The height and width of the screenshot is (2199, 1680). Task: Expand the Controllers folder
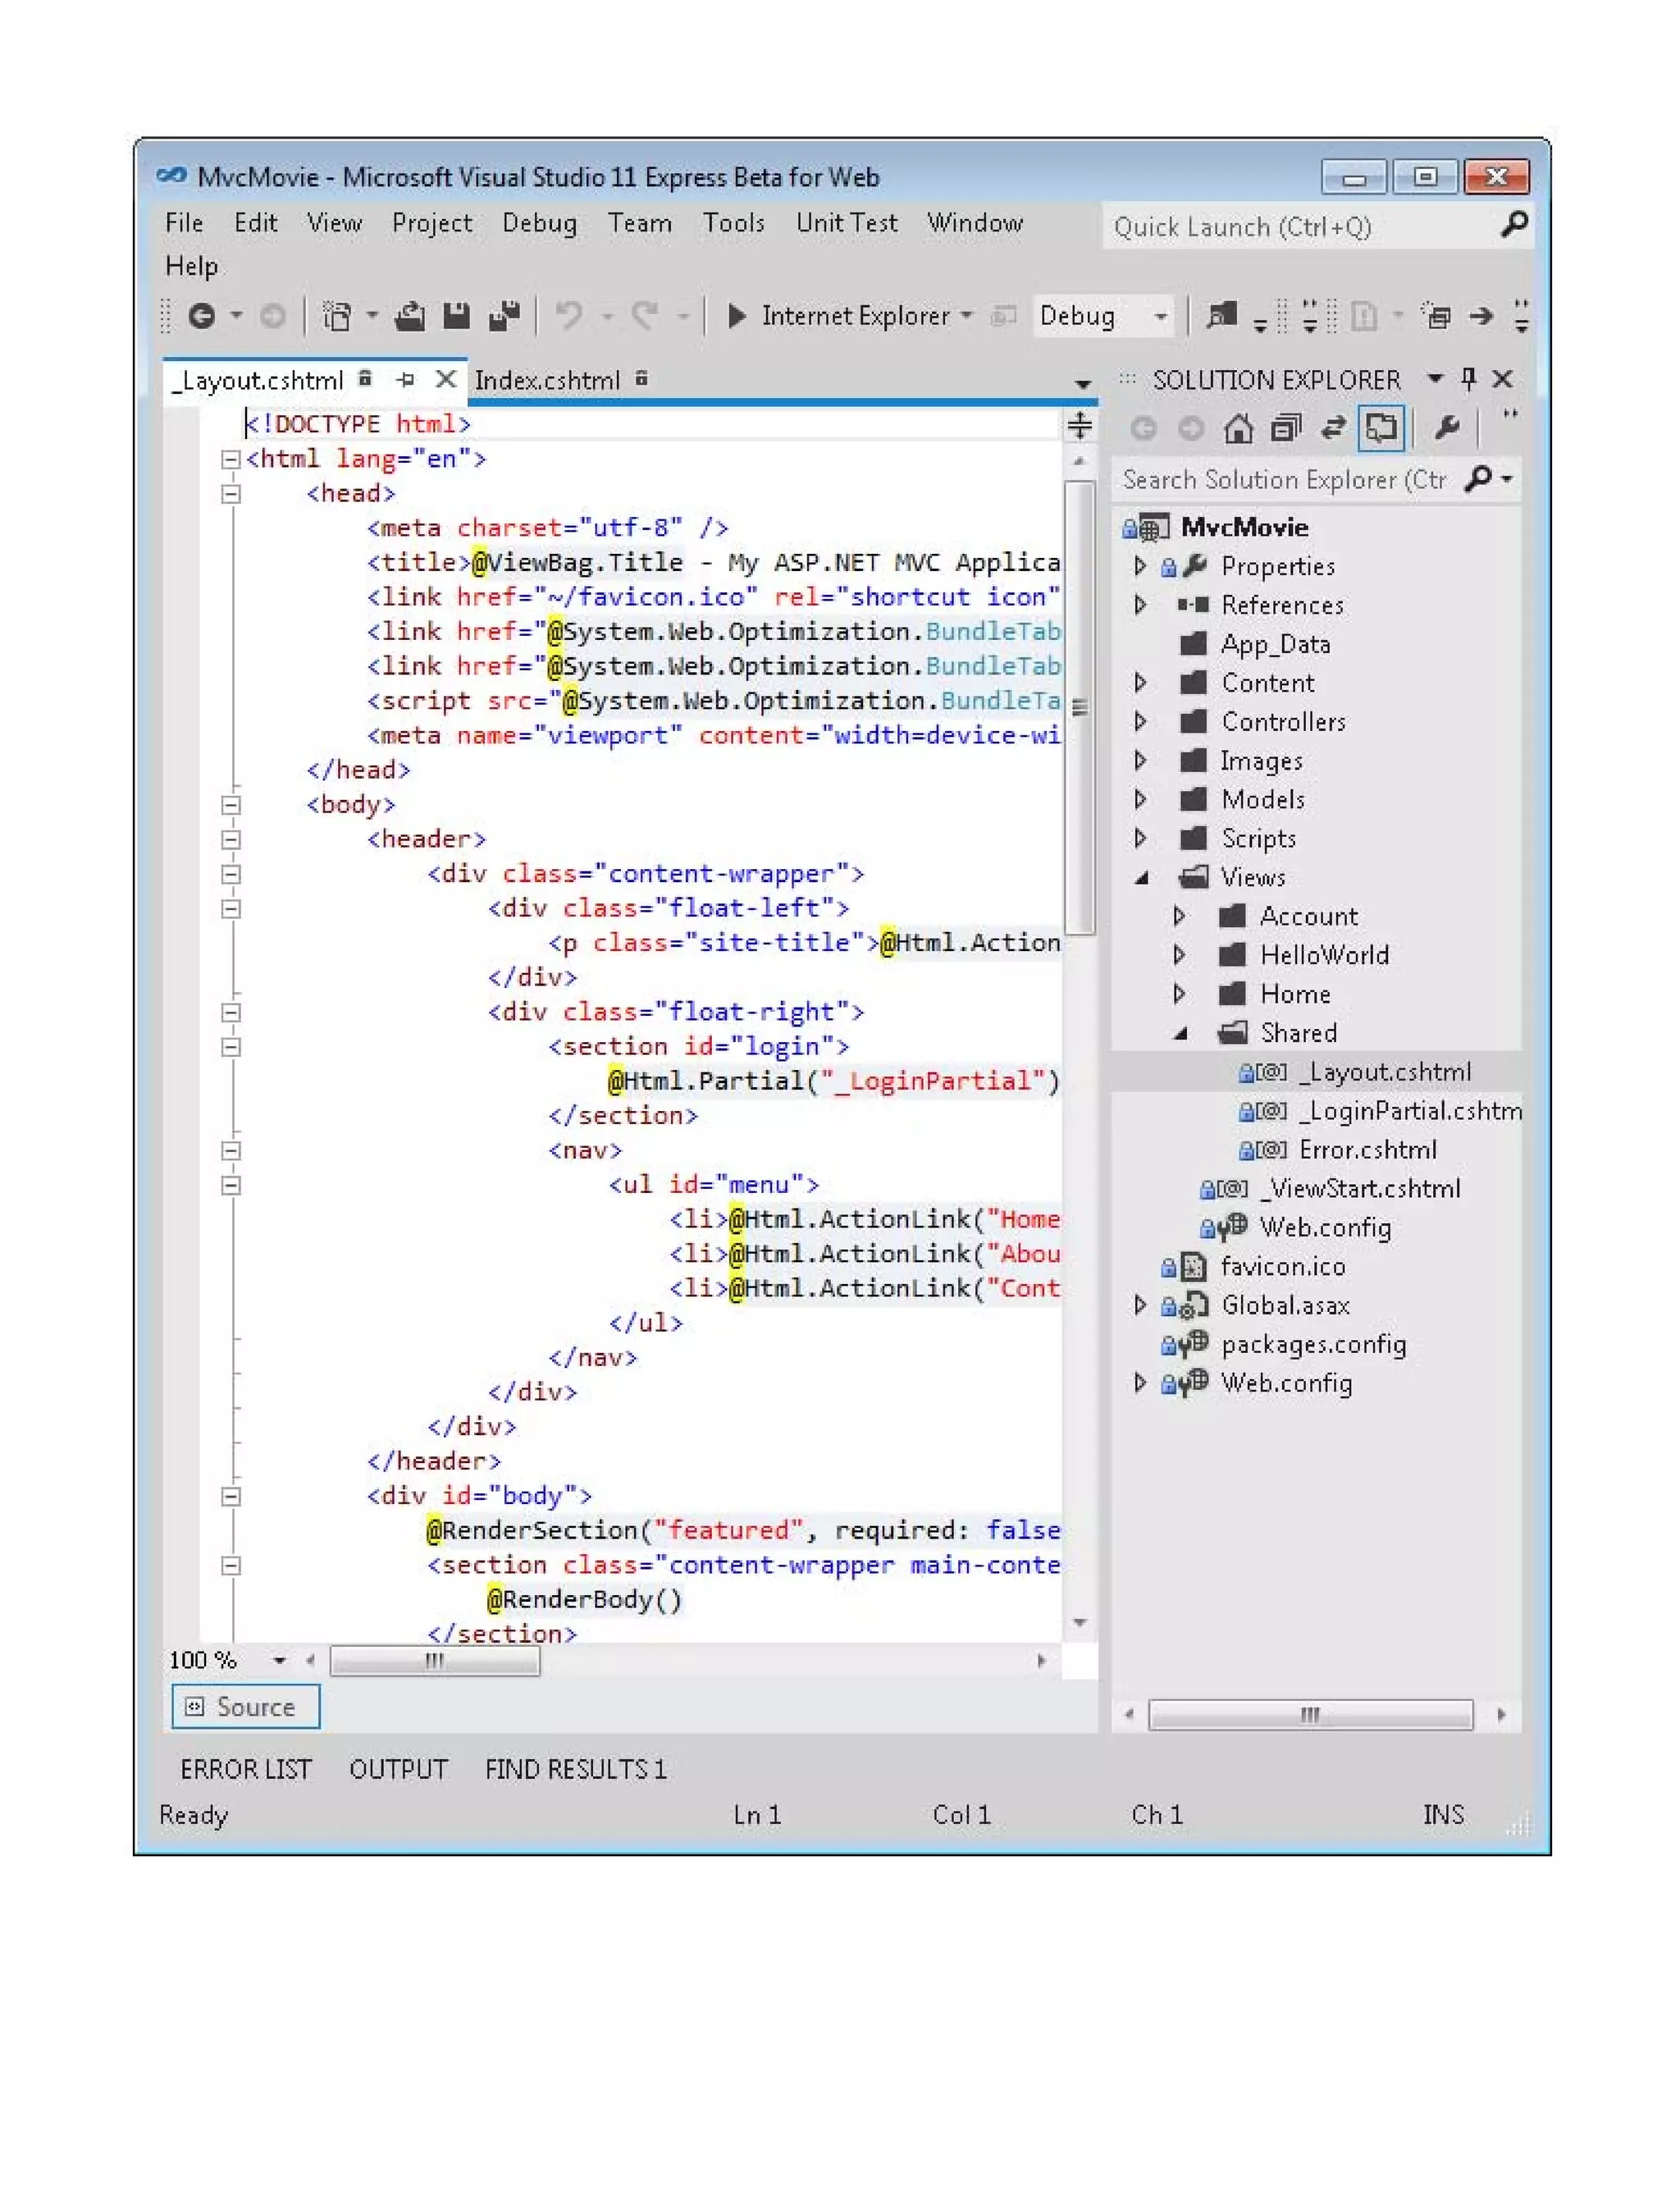1140,722
